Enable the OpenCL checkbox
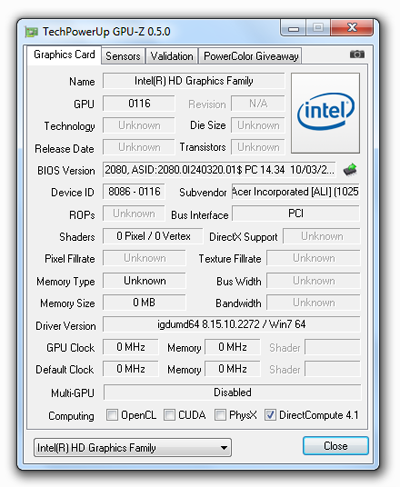 (x=112, y=415)
